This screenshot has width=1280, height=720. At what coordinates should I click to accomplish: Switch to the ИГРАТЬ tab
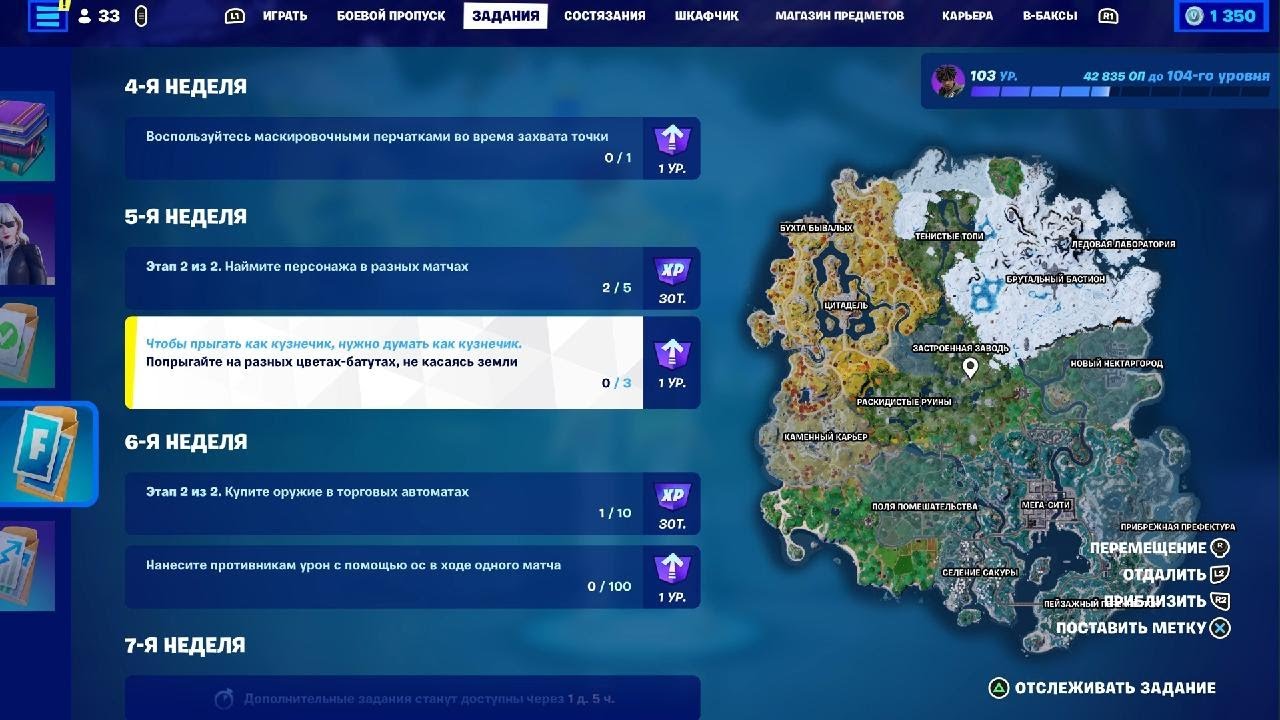tap(285, 16)
